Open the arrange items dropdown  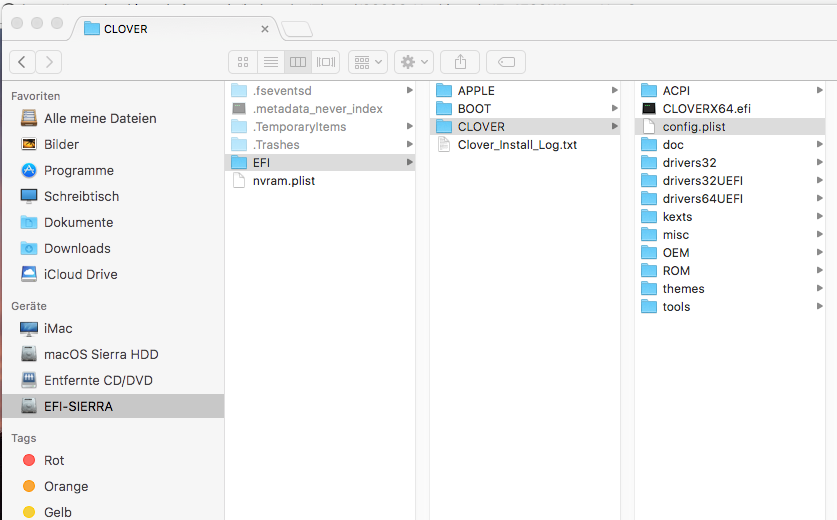[x=368, y=62]
